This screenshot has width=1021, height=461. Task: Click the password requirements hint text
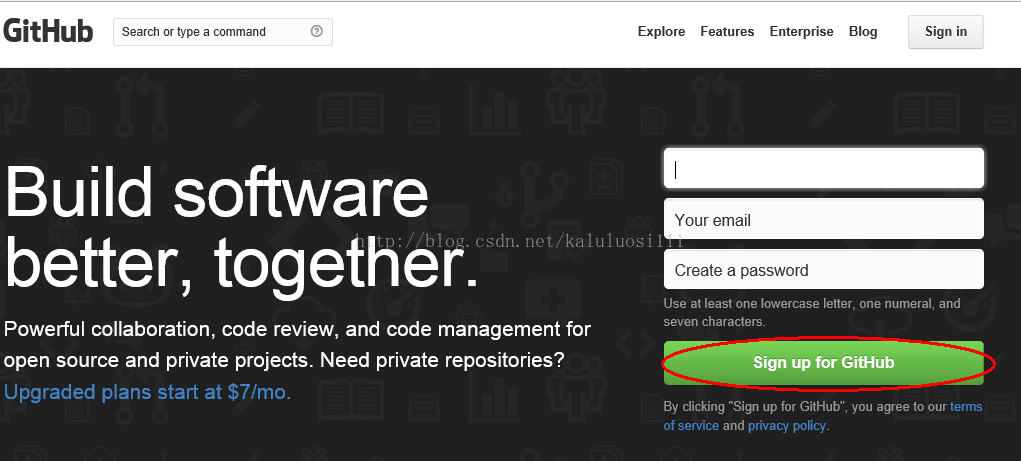point(811,313)
